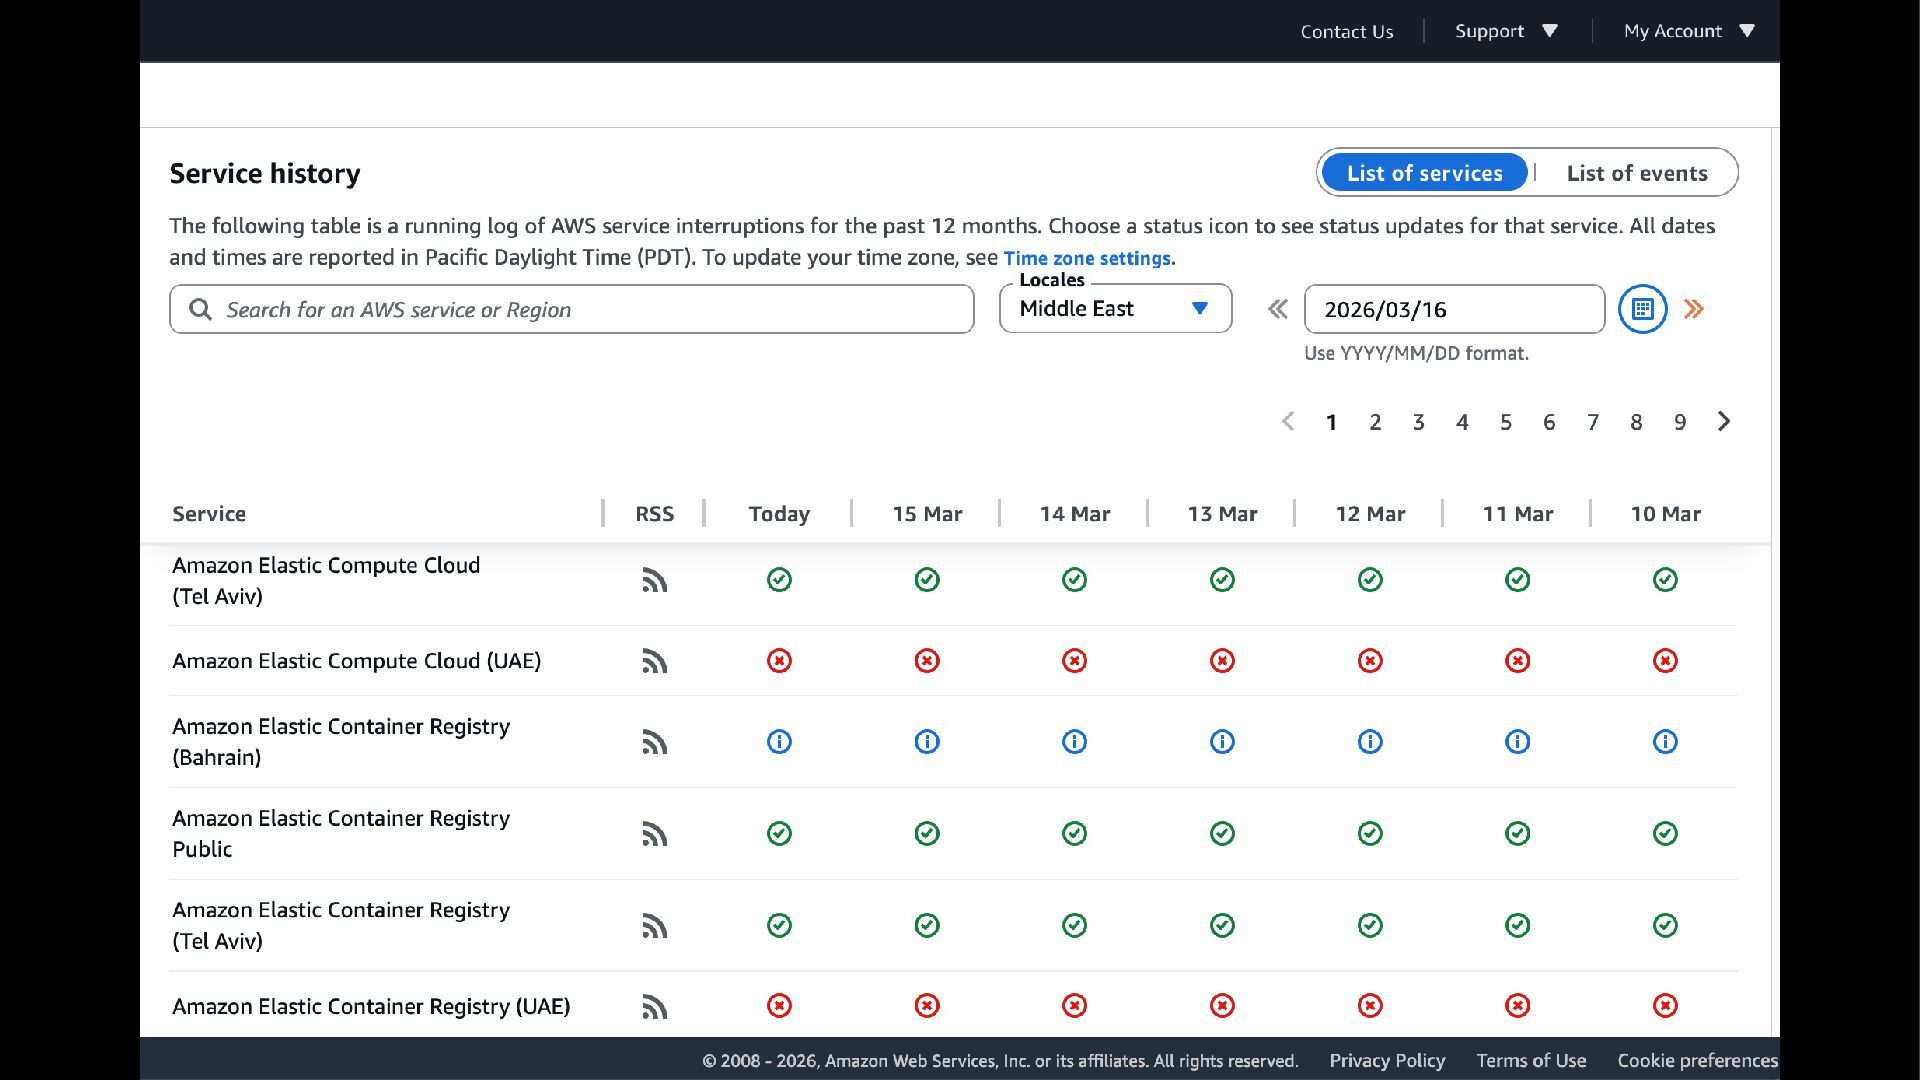Open the calendar date picker icon

(x=1642, y=309)
